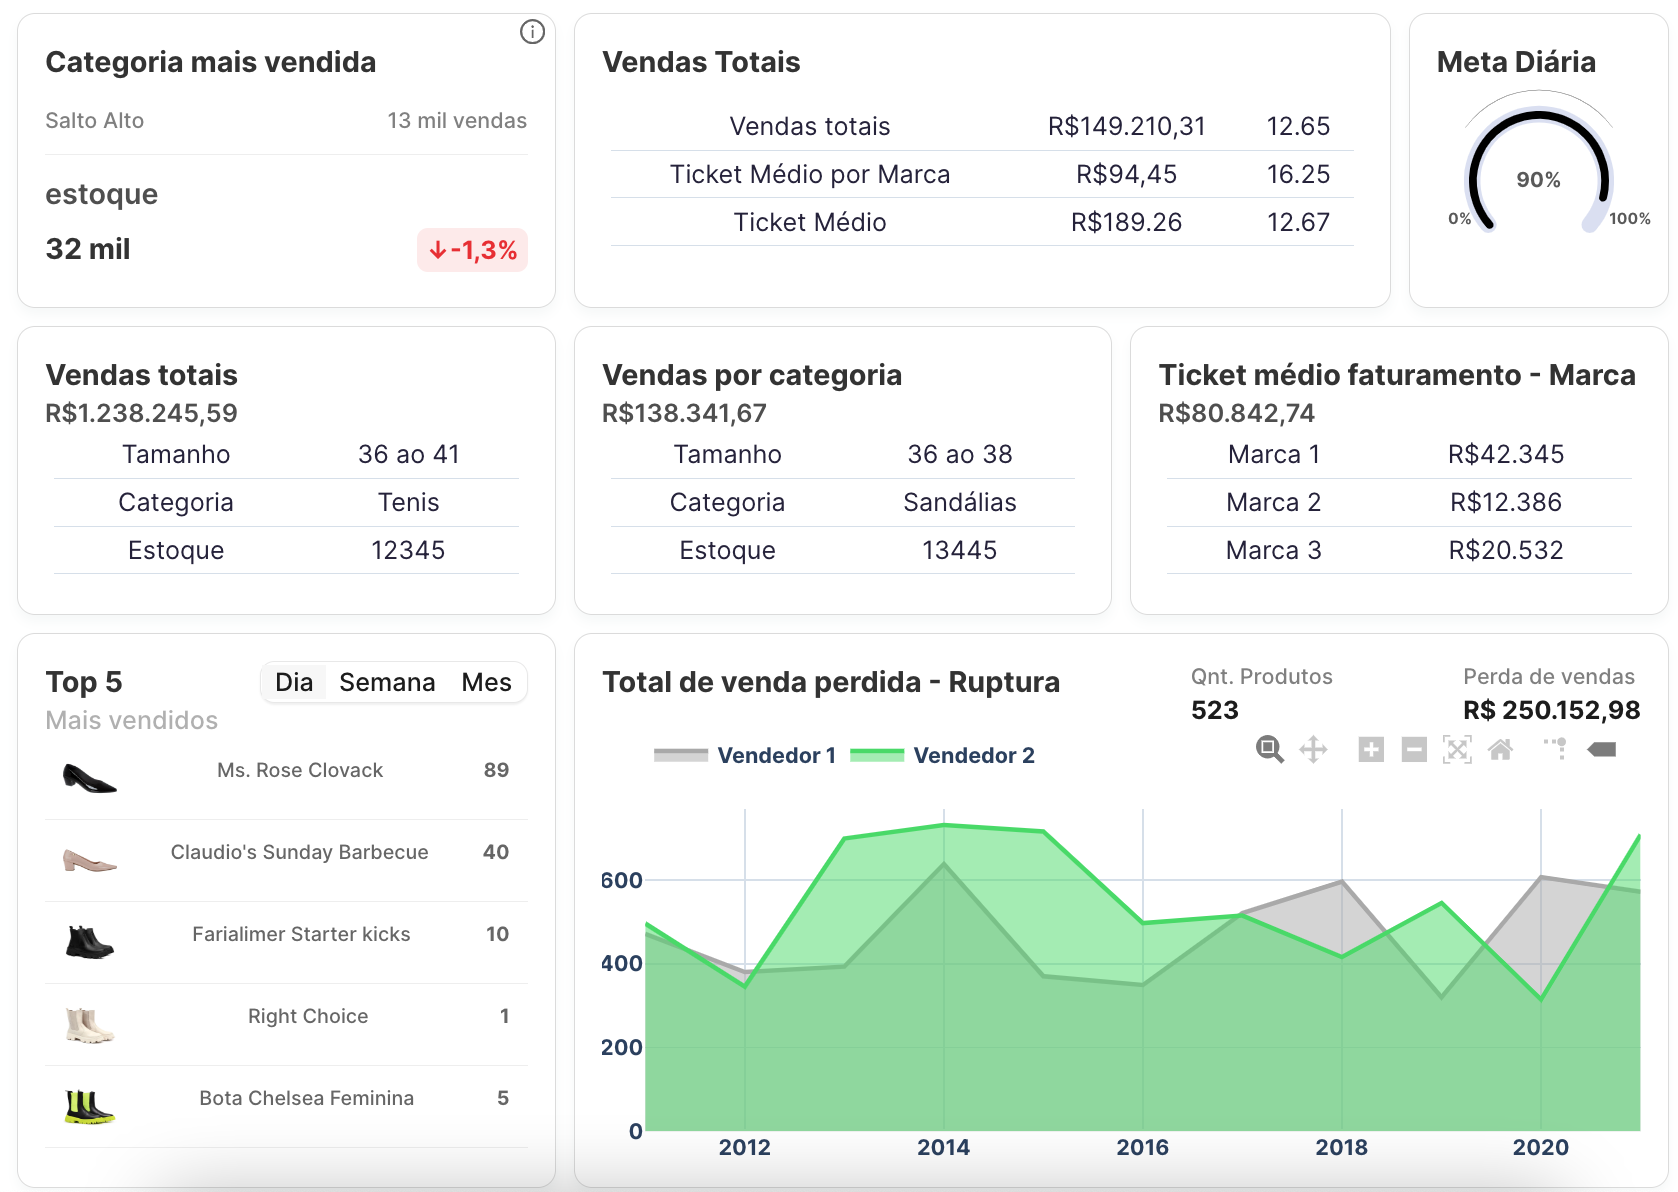Open the info icon on Categoria mais vendida
The image size is (1678, 1192).
click(x=533, y=32)
